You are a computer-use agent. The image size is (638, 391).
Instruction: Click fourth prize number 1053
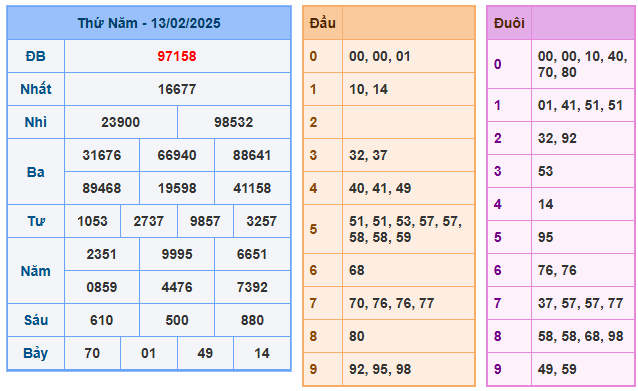point(92,221)
